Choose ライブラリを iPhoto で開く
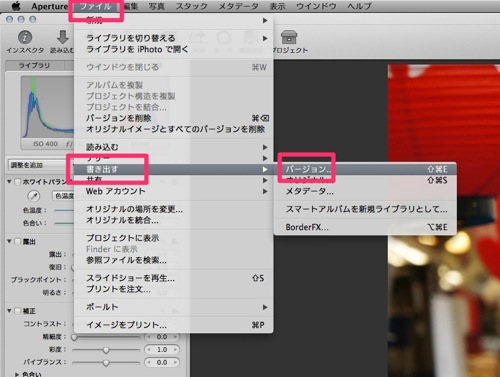Viewport: 500px width, 377px height. coord(173,49)
